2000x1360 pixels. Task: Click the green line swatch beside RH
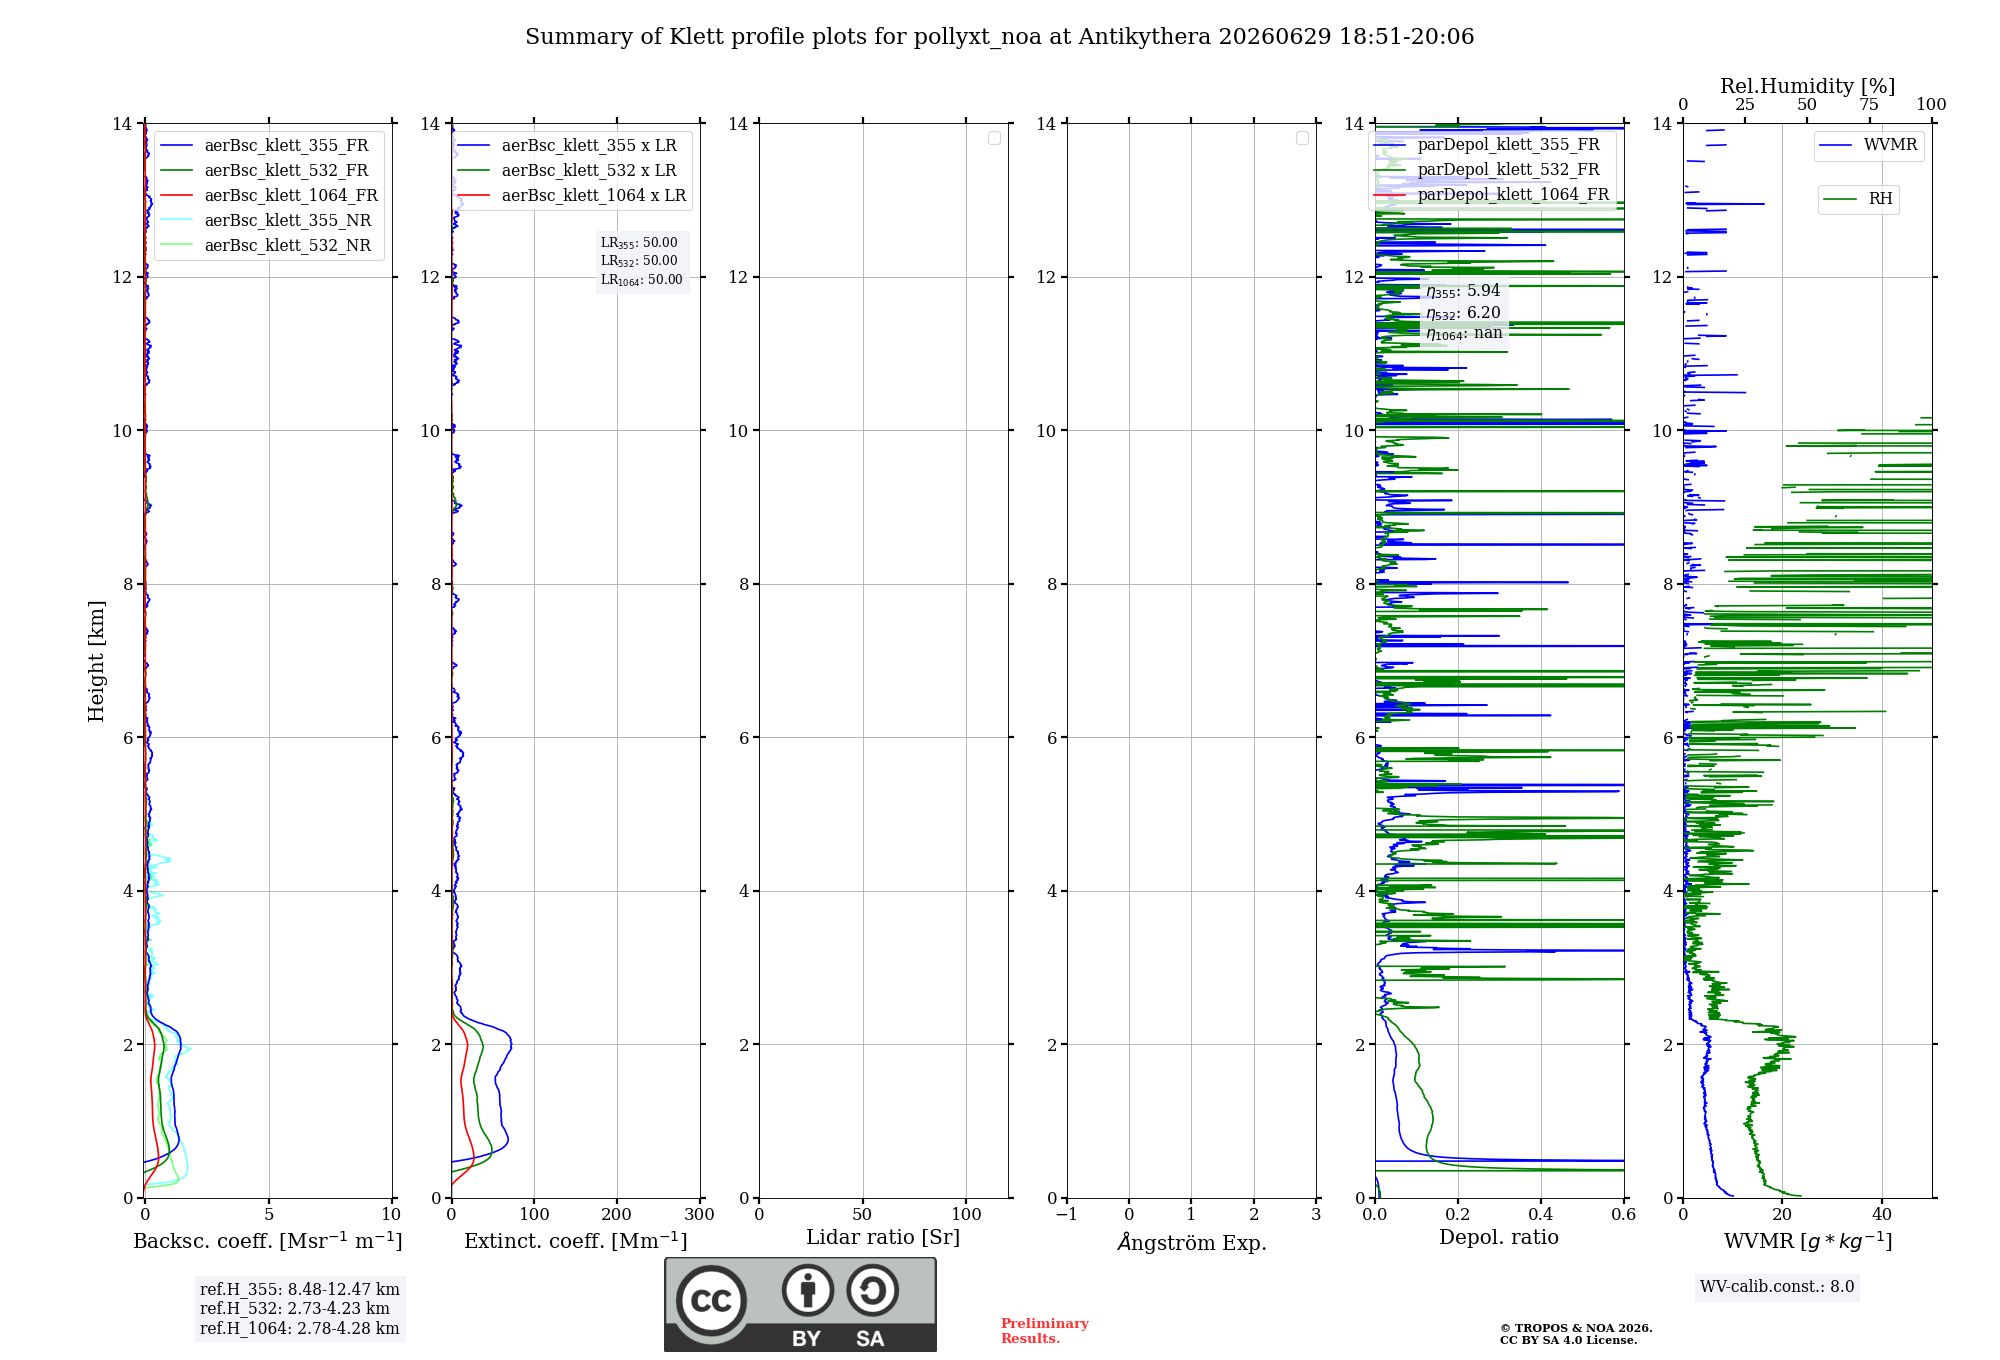(x=1841, y=200)
